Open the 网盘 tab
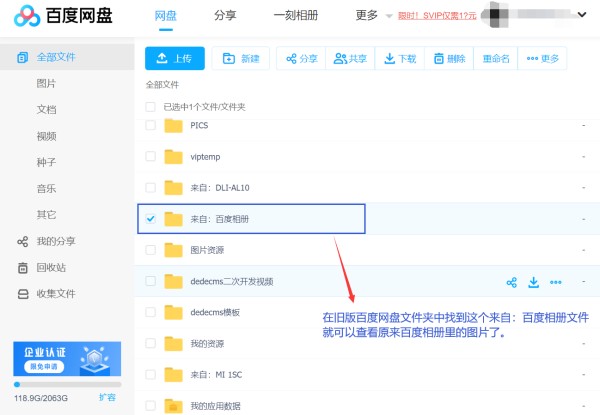 pos(166,16)
